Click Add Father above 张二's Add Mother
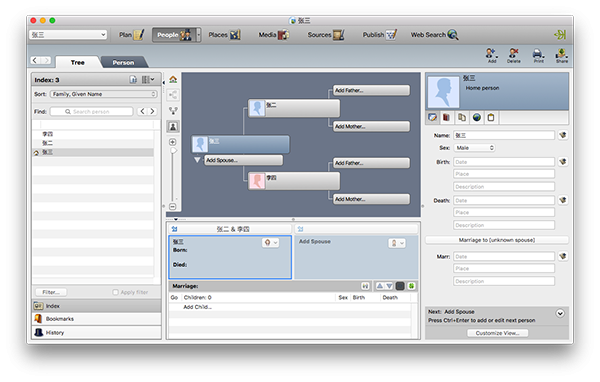This screenshot has width=600, height=382. (371, 90)
